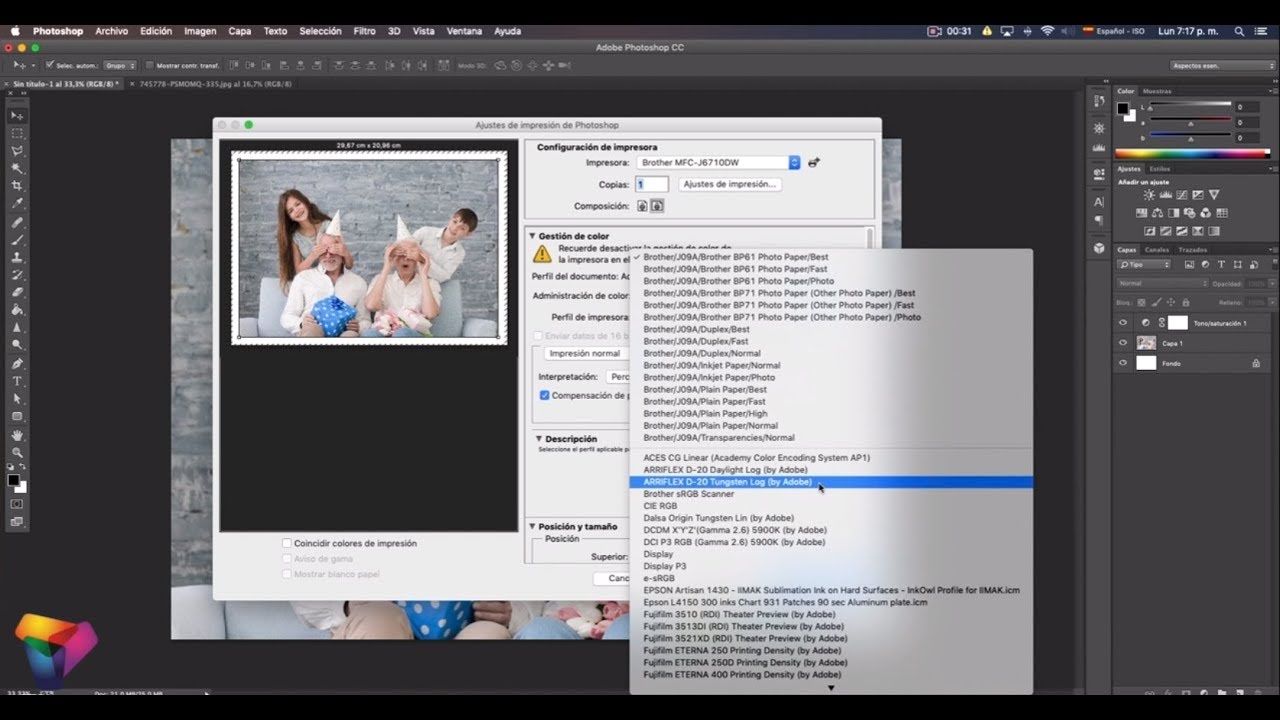Viewport: 1280px width, 720px height.
Task: Select the Brush tool
Action: point(17,240)
